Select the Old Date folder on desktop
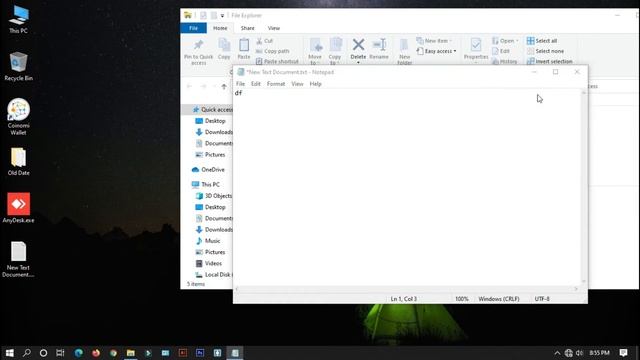This screenshot has width=640, height=360. click(x=18, y=162)
